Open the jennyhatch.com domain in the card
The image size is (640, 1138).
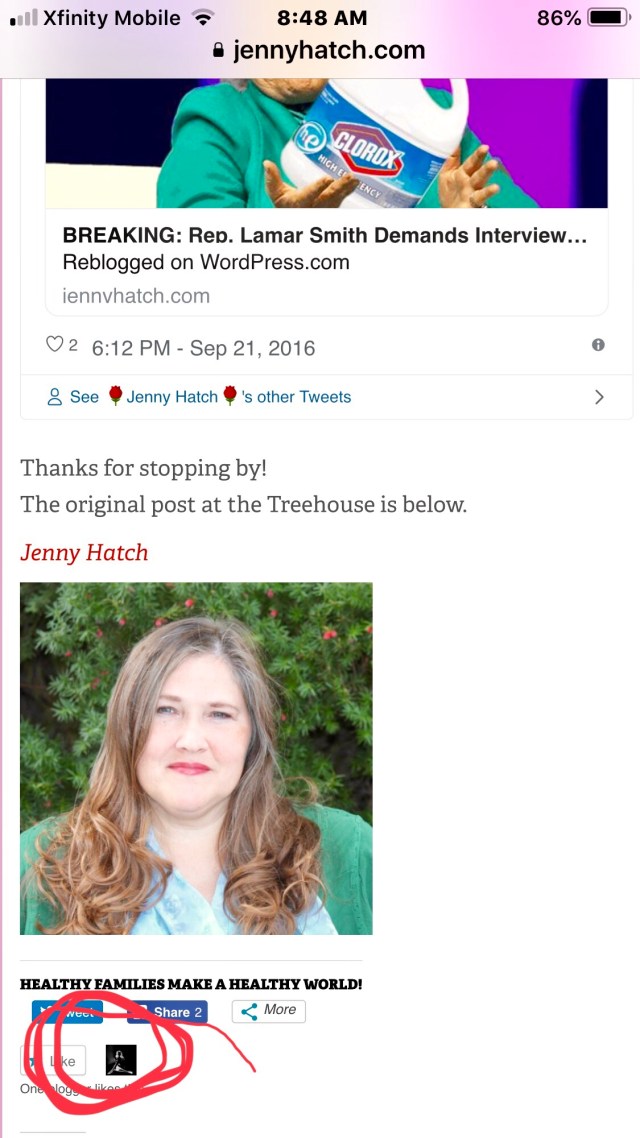point(136,296)
